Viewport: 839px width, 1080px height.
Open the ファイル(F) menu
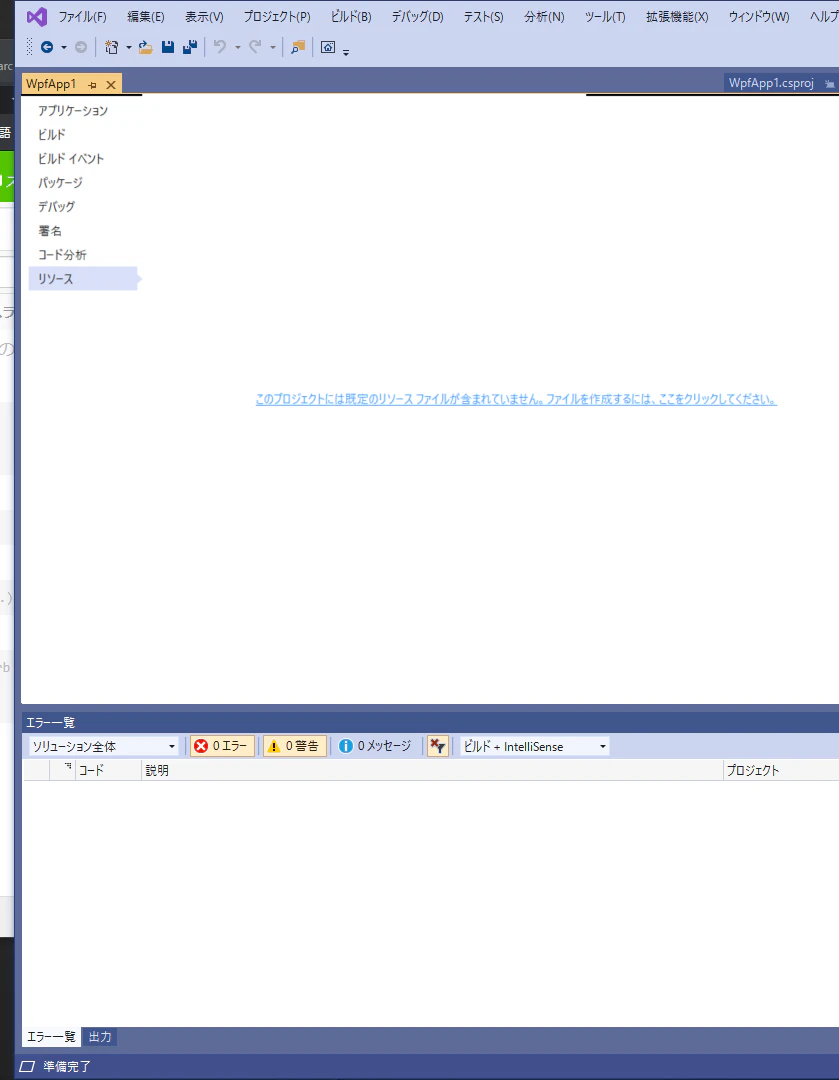[x=82, y=17]
